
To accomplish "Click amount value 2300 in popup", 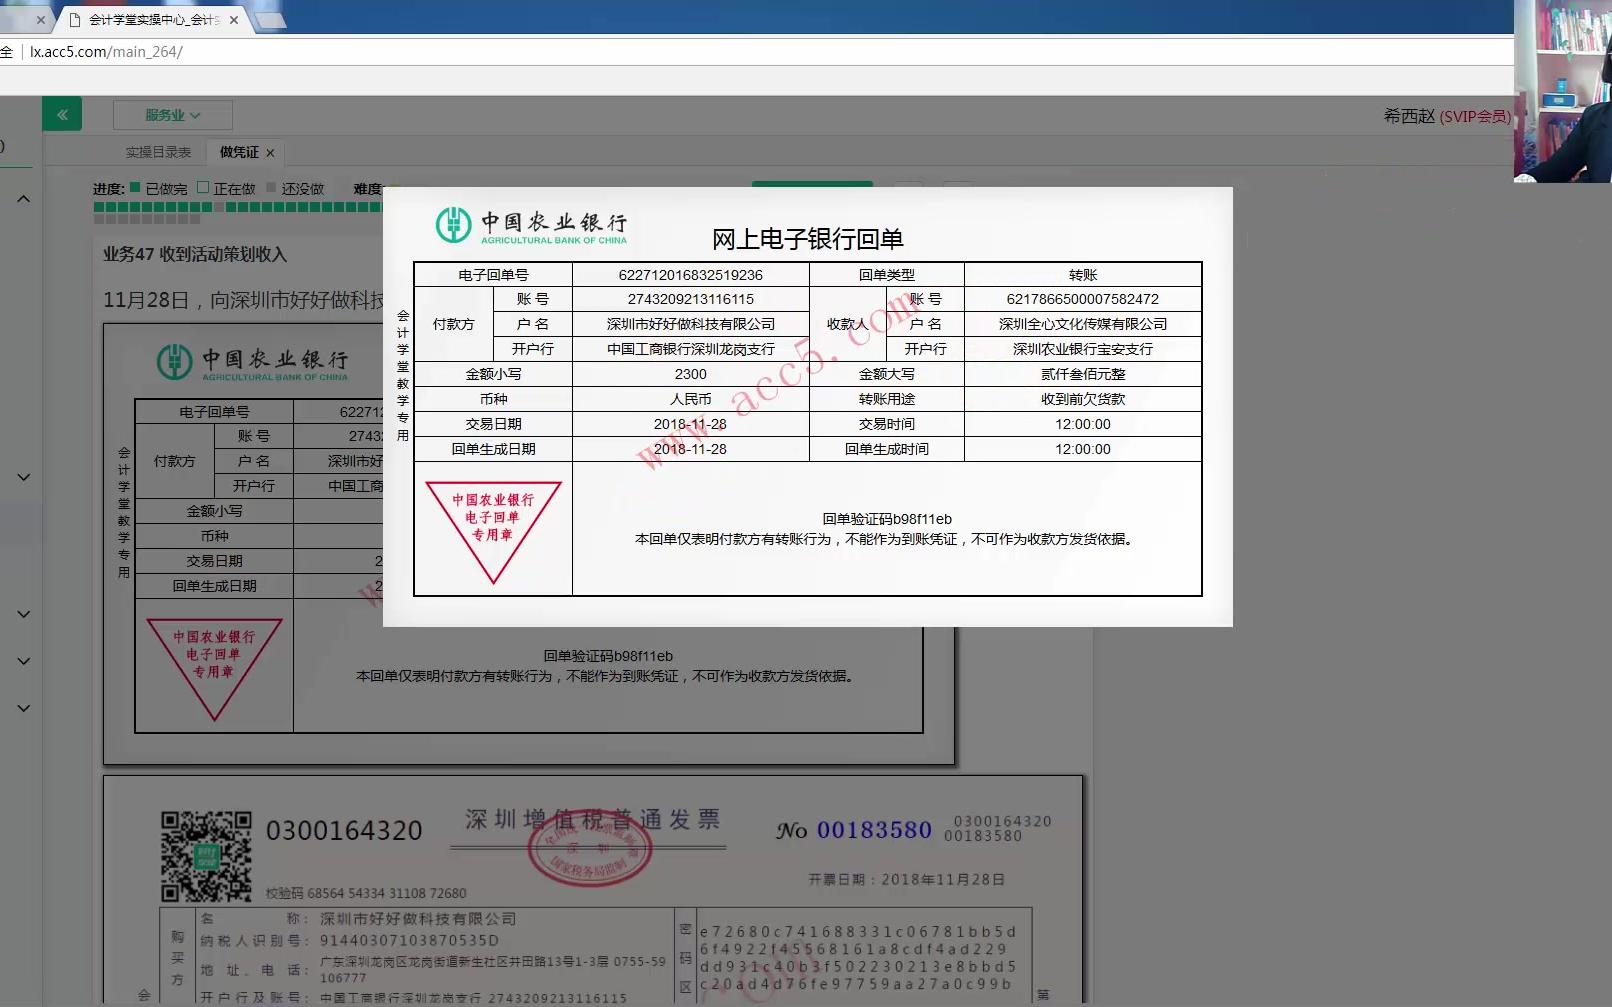I will click(x=690, y=374).
